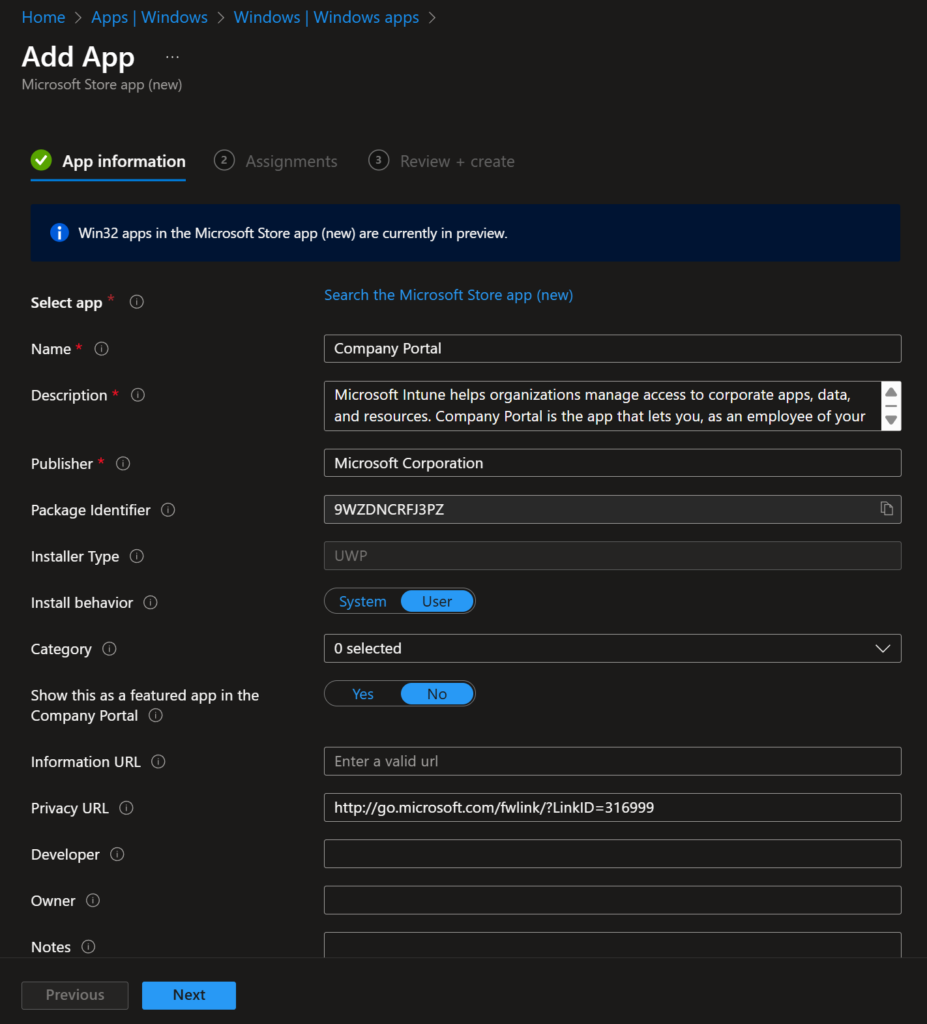This screenshot has width=927, height=1024.
Task: Open Windows | Windows apps breadcrumb
Action: pos(326,18)
